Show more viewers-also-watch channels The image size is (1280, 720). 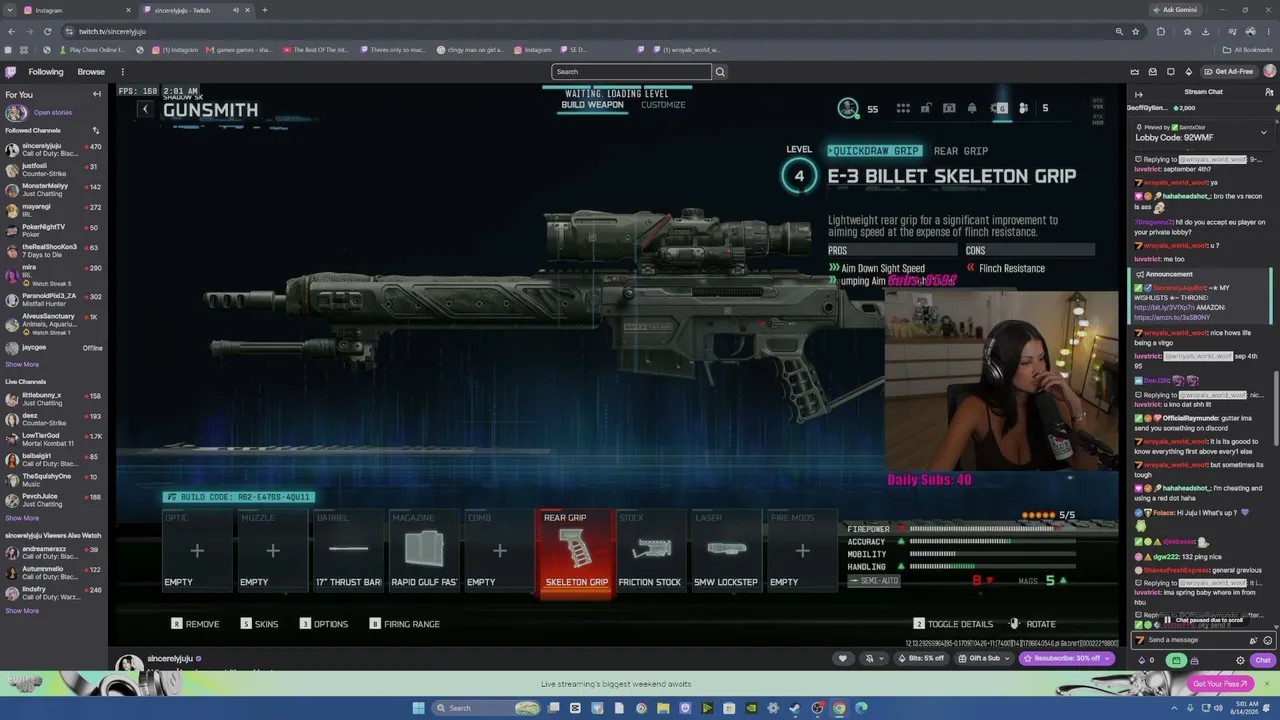tap(22, 610)
